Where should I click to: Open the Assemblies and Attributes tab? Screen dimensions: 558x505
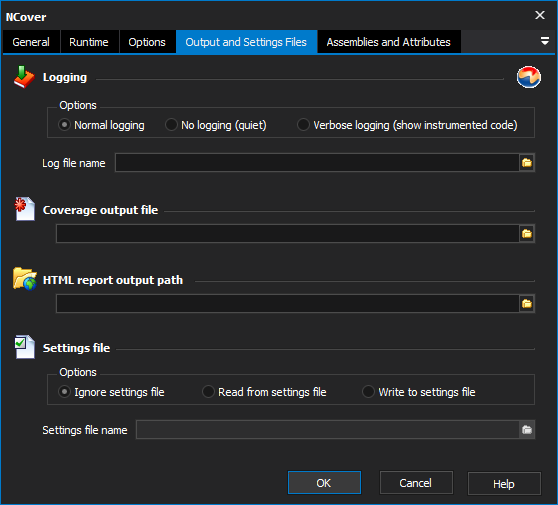coord(389,42)
